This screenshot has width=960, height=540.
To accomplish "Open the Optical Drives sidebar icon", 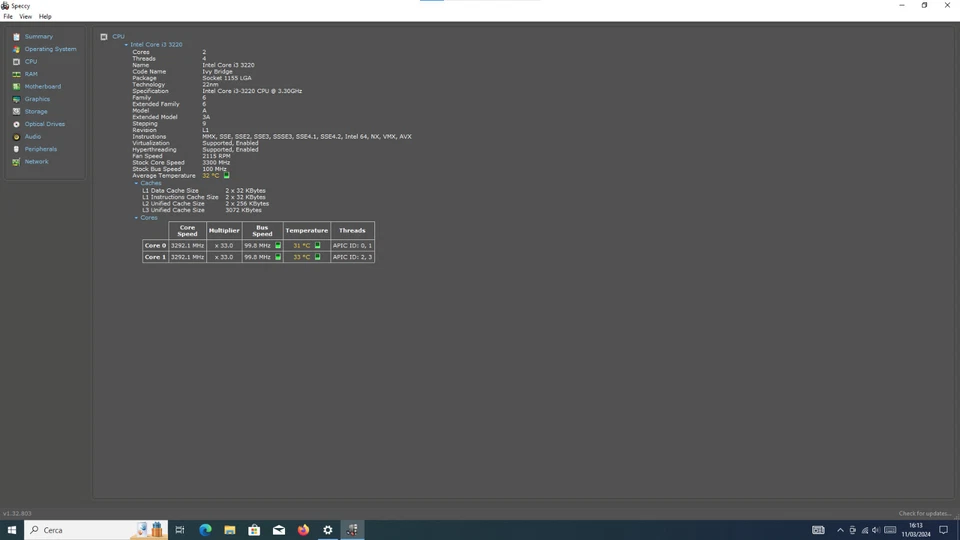I will 17,124.
